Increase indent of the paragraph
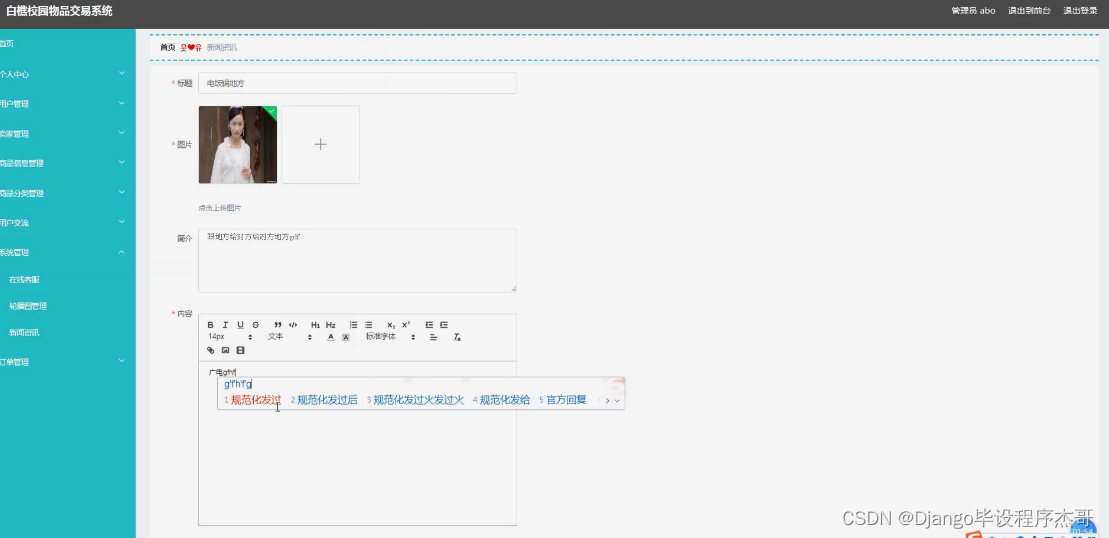This screenshot has height=538, width=1109. point(443,325)
